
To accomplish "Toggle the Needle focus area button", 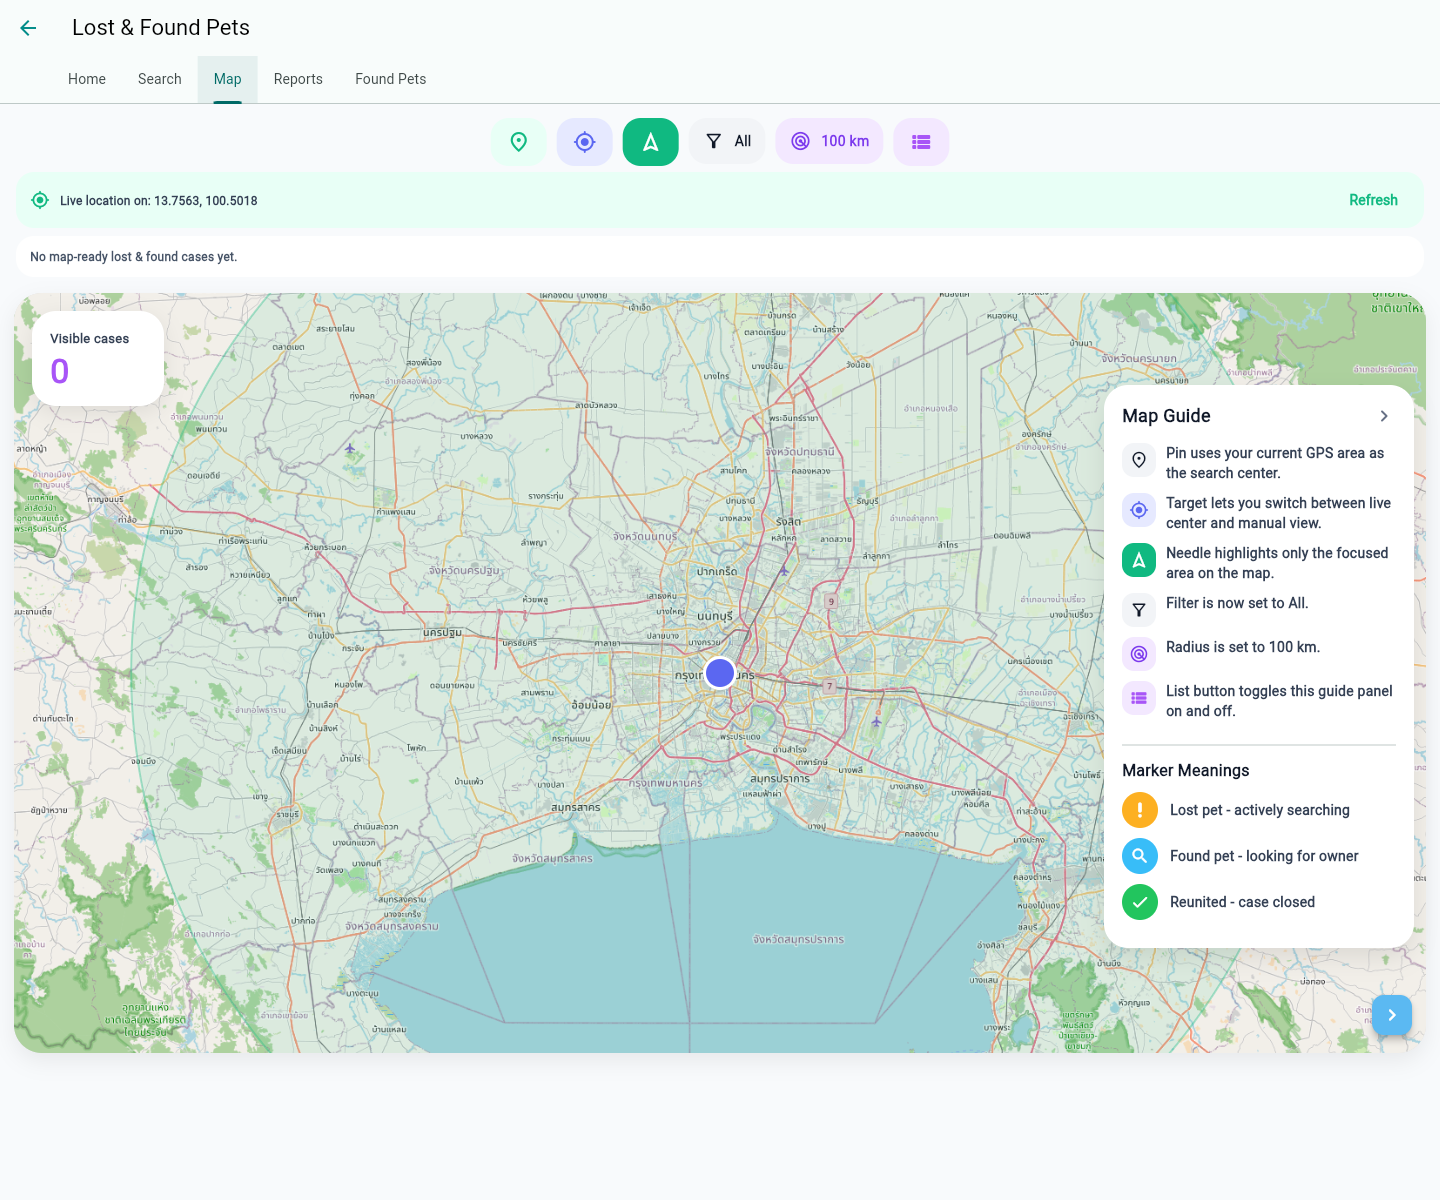I will (x=651, y=142).
